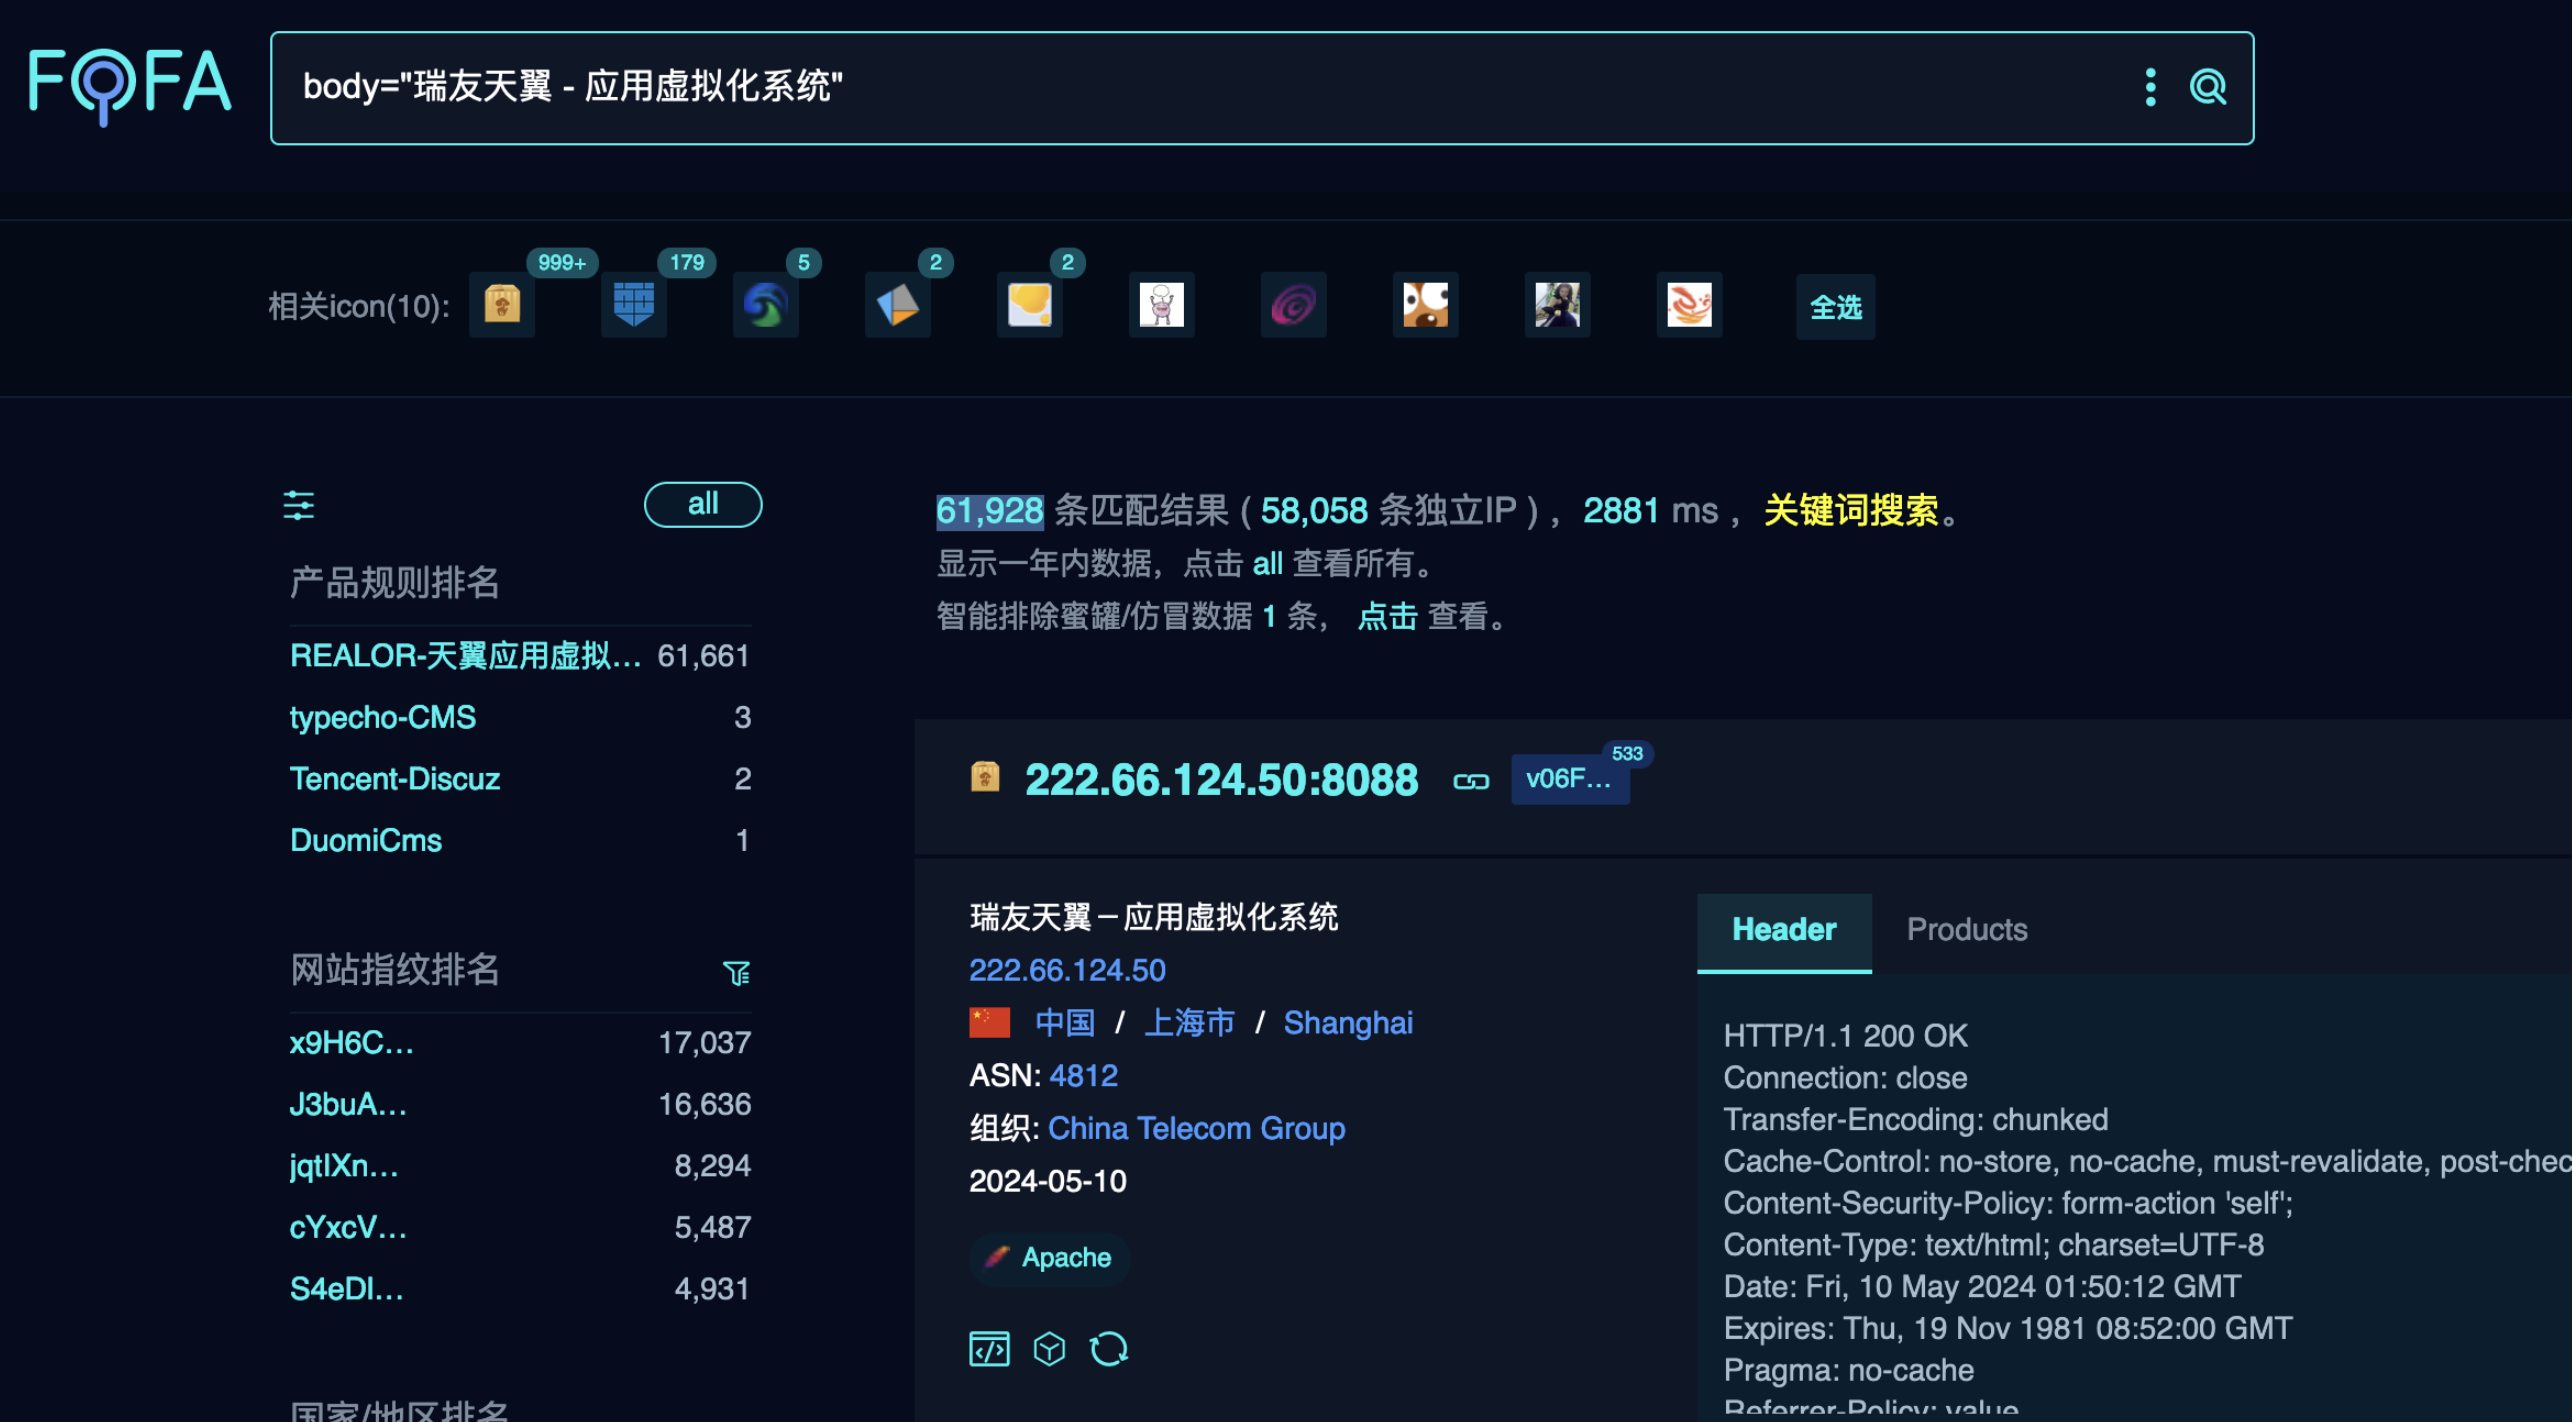Switch to the Products tab
The width and height of the screenshot is (2572, 1422).
tap(1966, 929)
